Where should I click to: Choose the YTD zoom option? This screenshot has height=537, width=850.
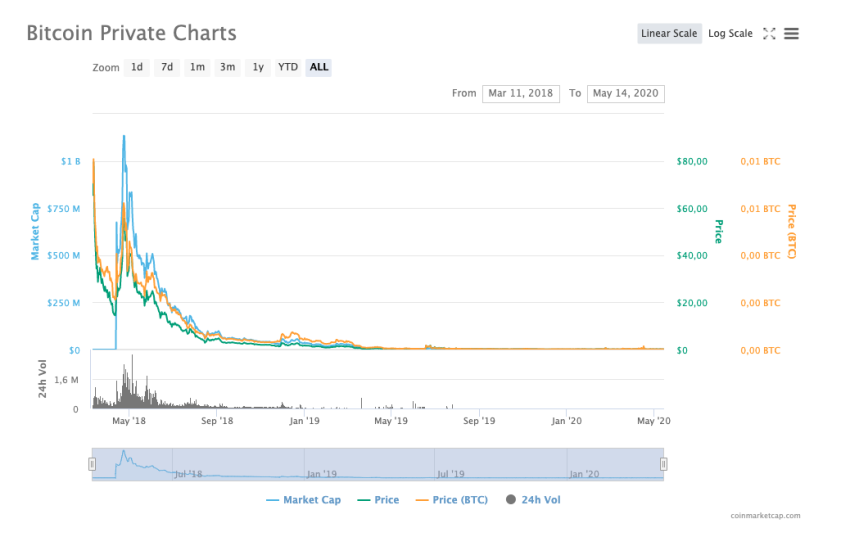[288, 67]
